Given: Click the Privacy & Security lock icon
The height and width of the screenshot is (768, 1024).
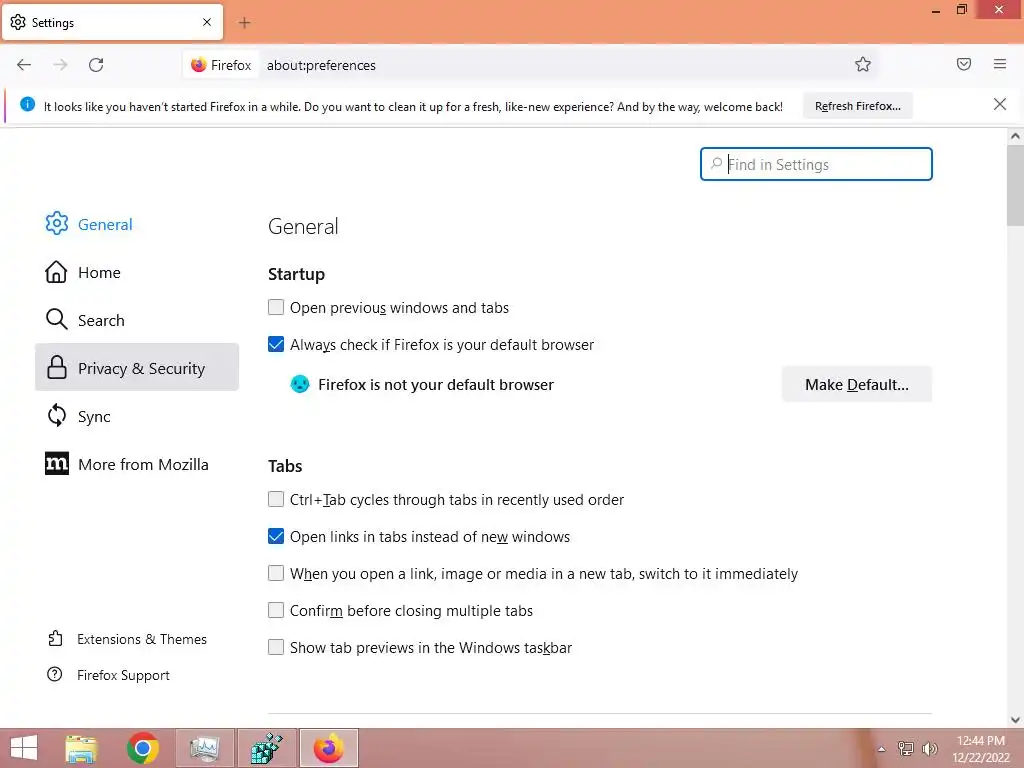Looking at the screenshot, I should (x=57, y=368).
